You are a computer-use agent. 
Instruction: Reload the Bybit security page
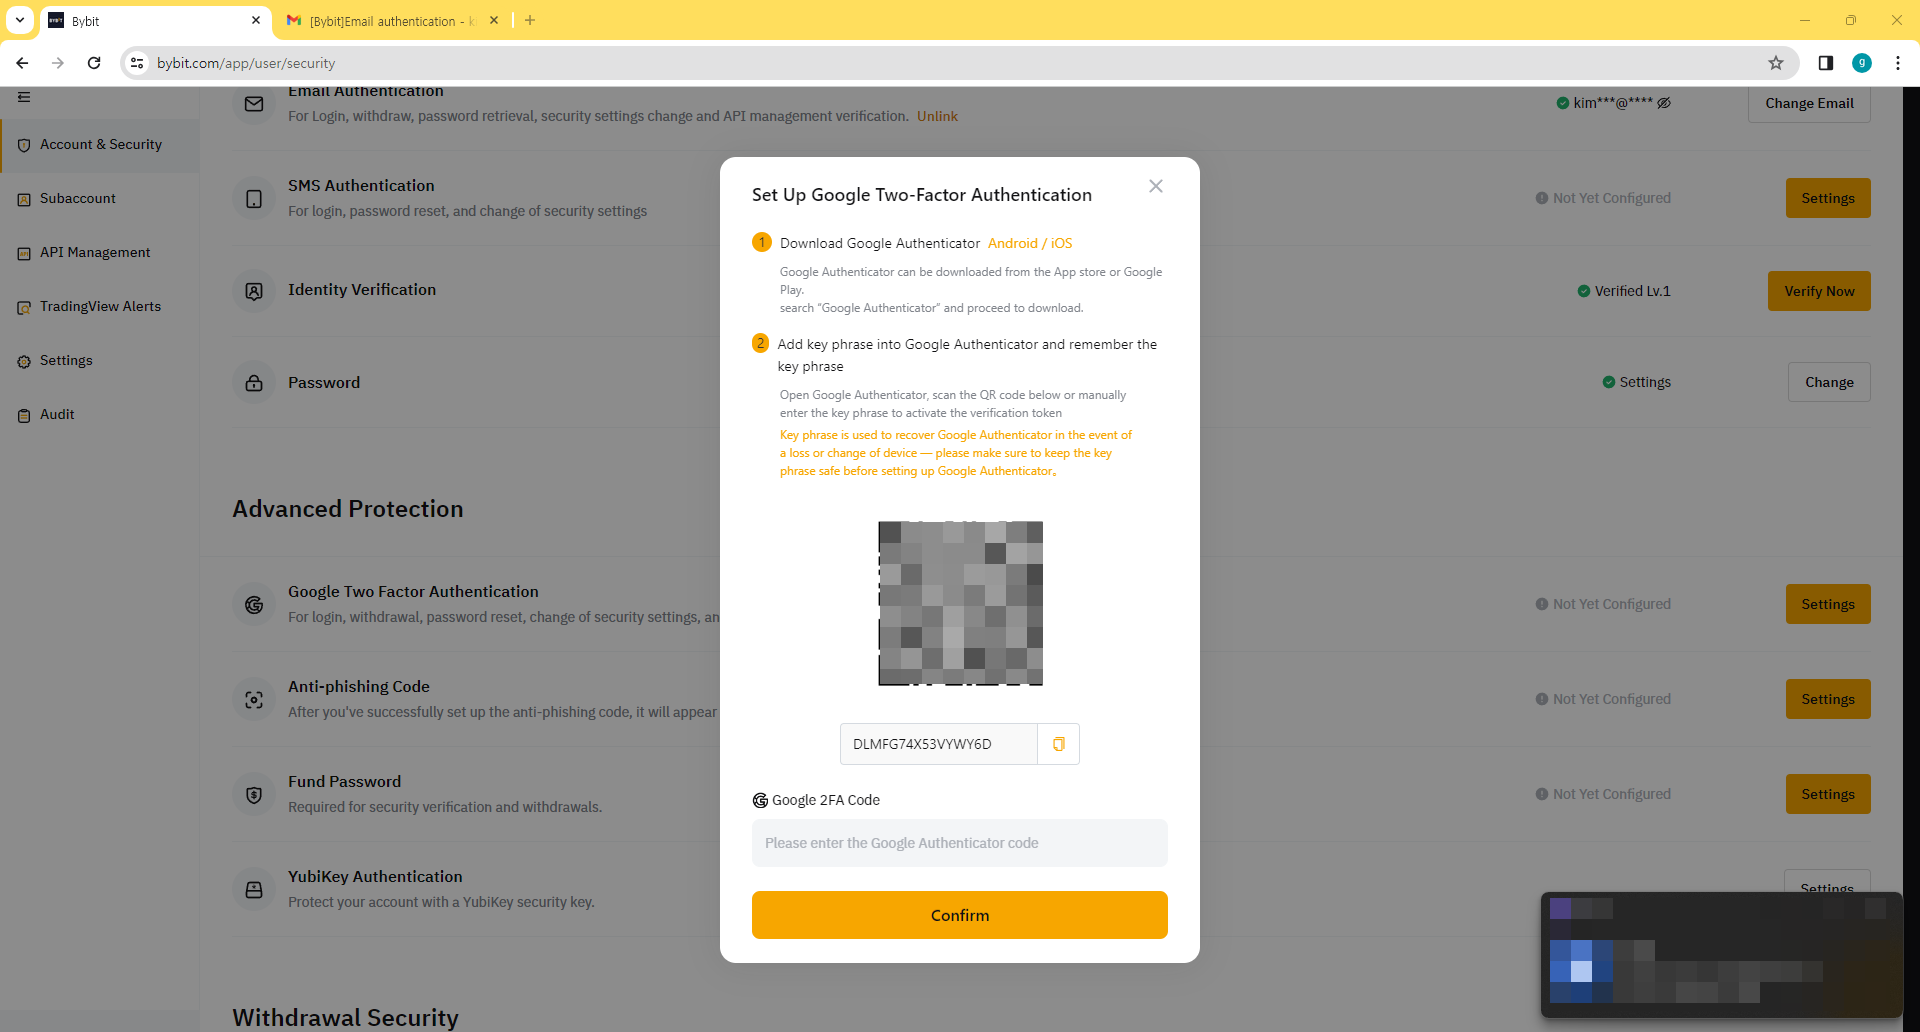[94, 63]
